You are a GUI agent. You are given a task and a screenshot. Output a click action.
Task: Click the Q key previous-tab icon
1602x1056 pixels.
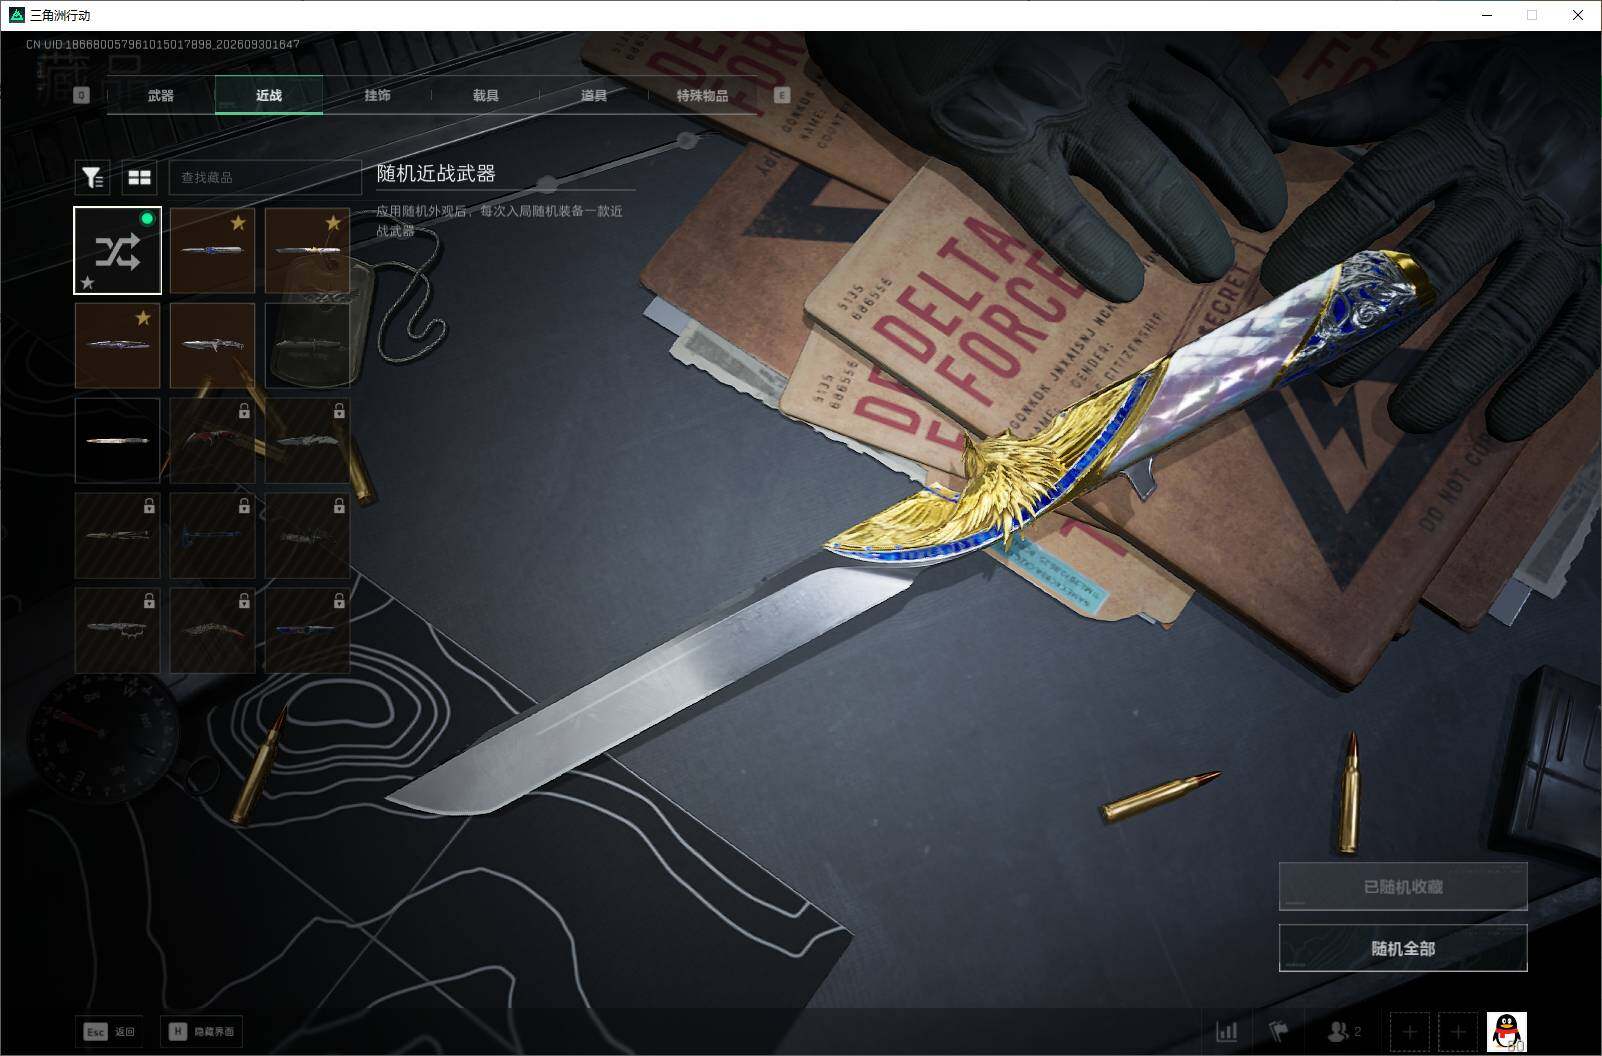click(82, 95)
